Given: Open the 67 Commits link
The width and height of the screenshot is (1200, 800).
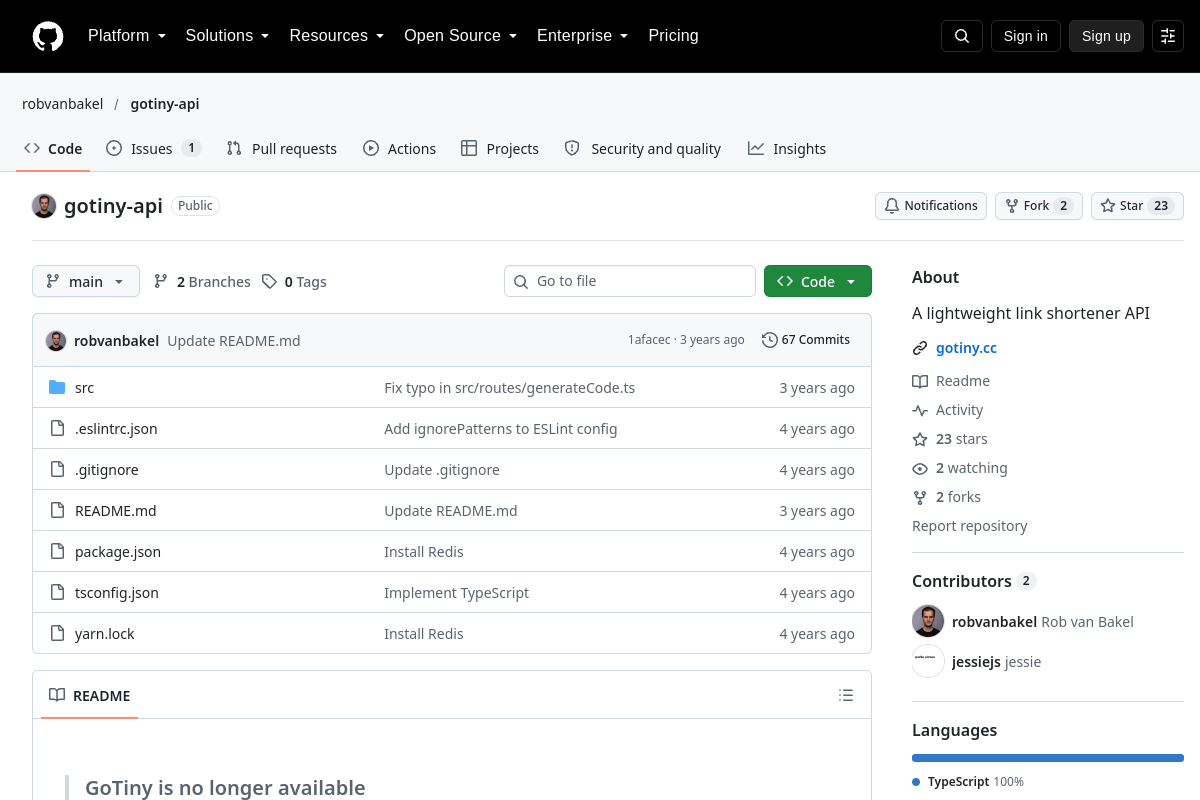Looking at the screenshot, I should tap(806, 340).
